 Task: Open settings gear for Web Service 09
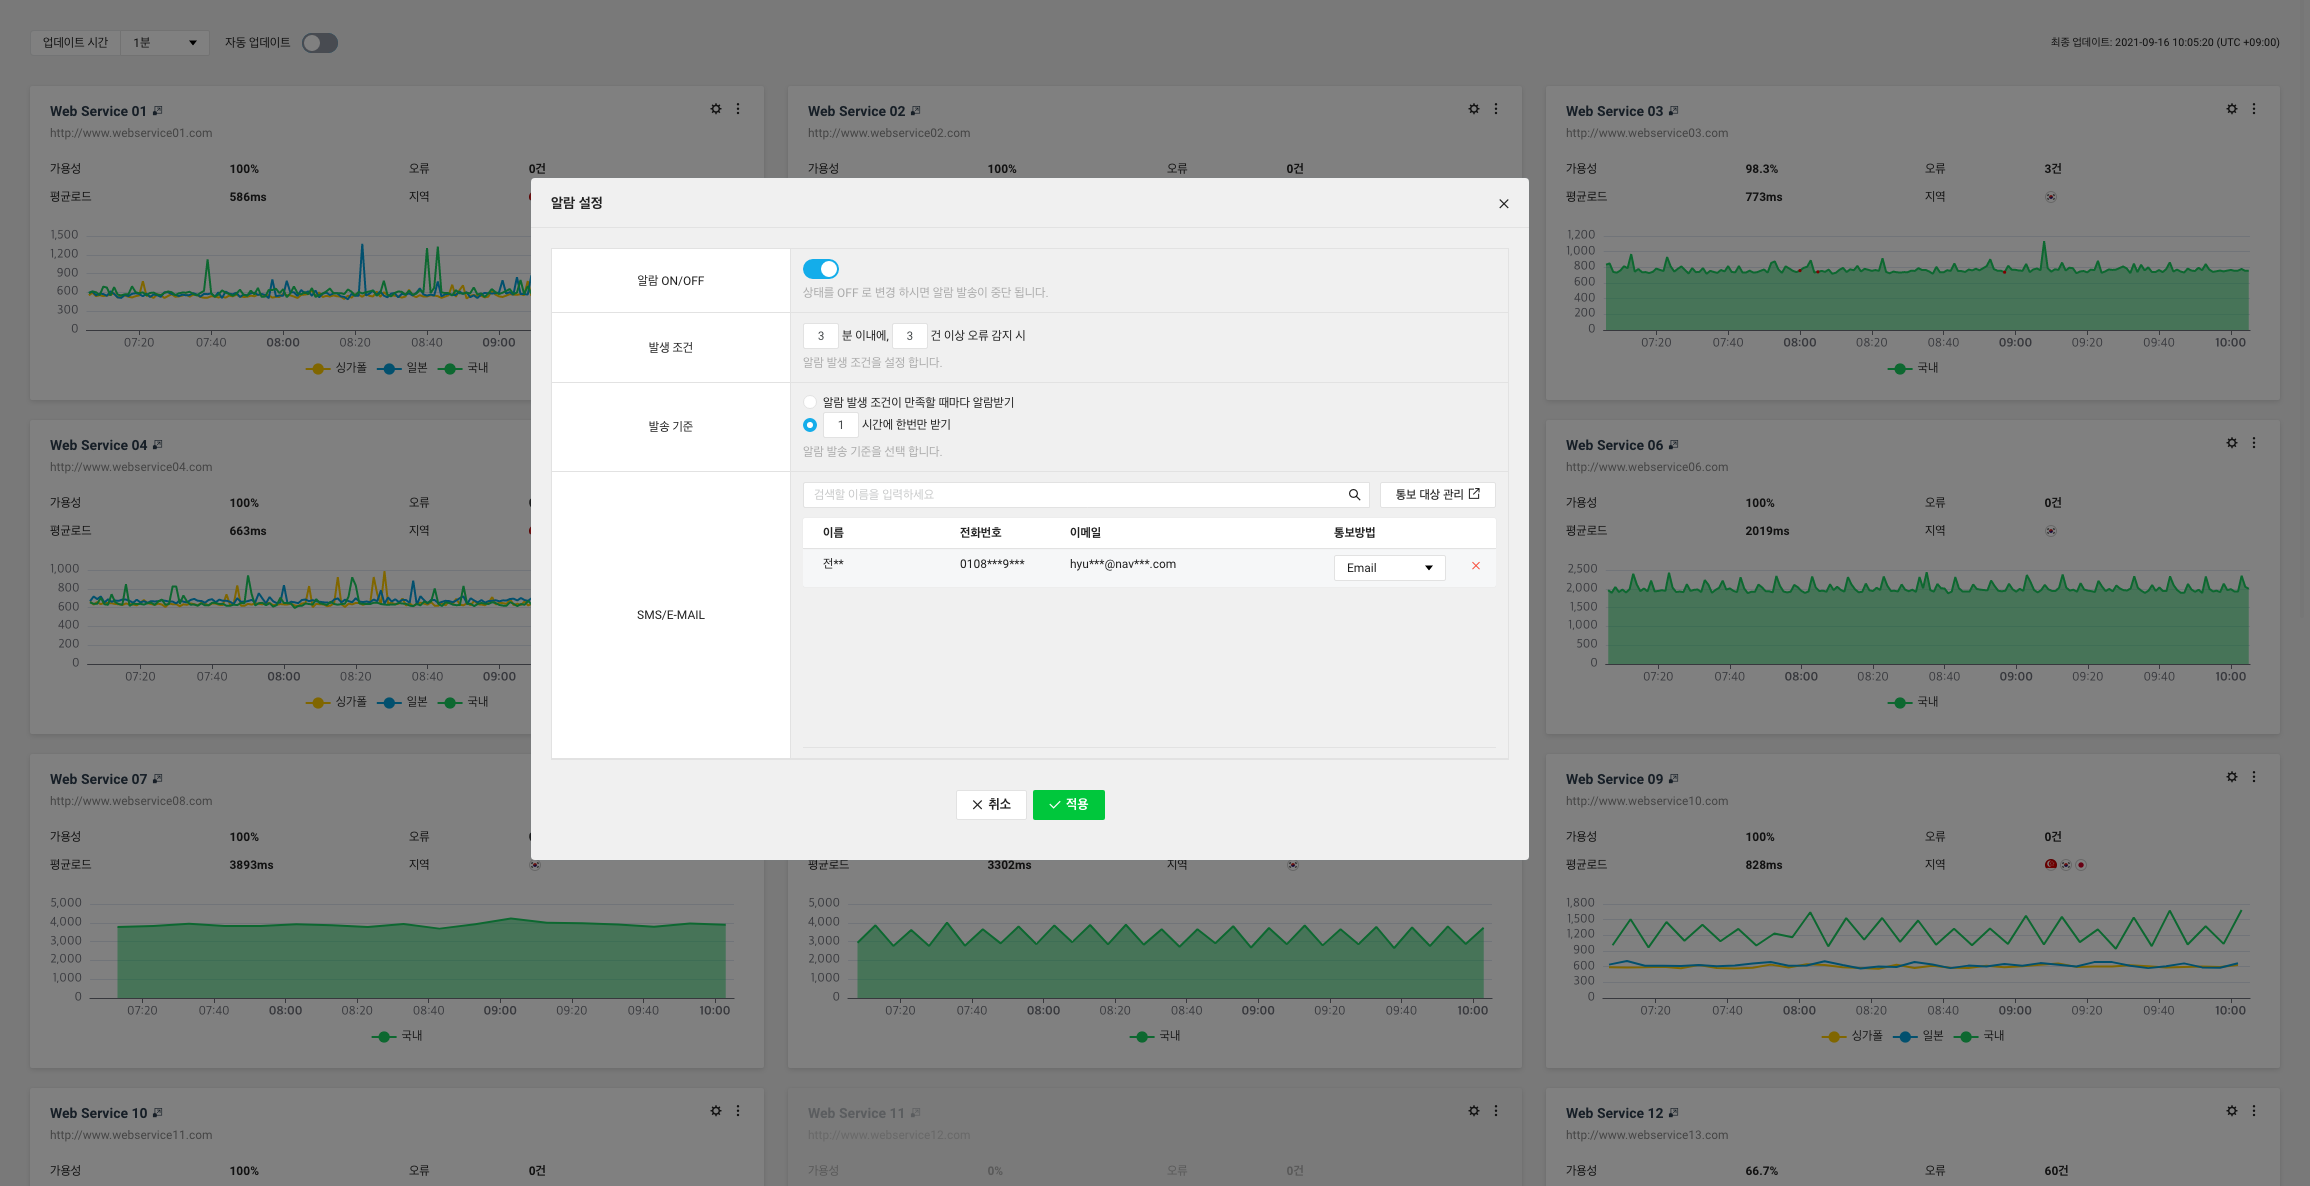pos(2232,777)
